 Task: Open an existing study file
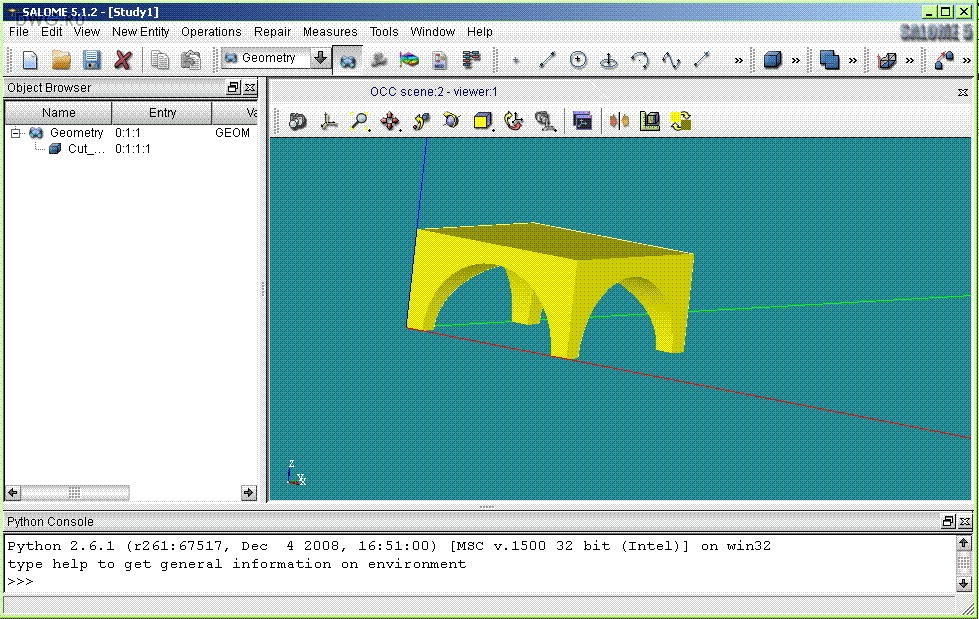pos(61,60)
